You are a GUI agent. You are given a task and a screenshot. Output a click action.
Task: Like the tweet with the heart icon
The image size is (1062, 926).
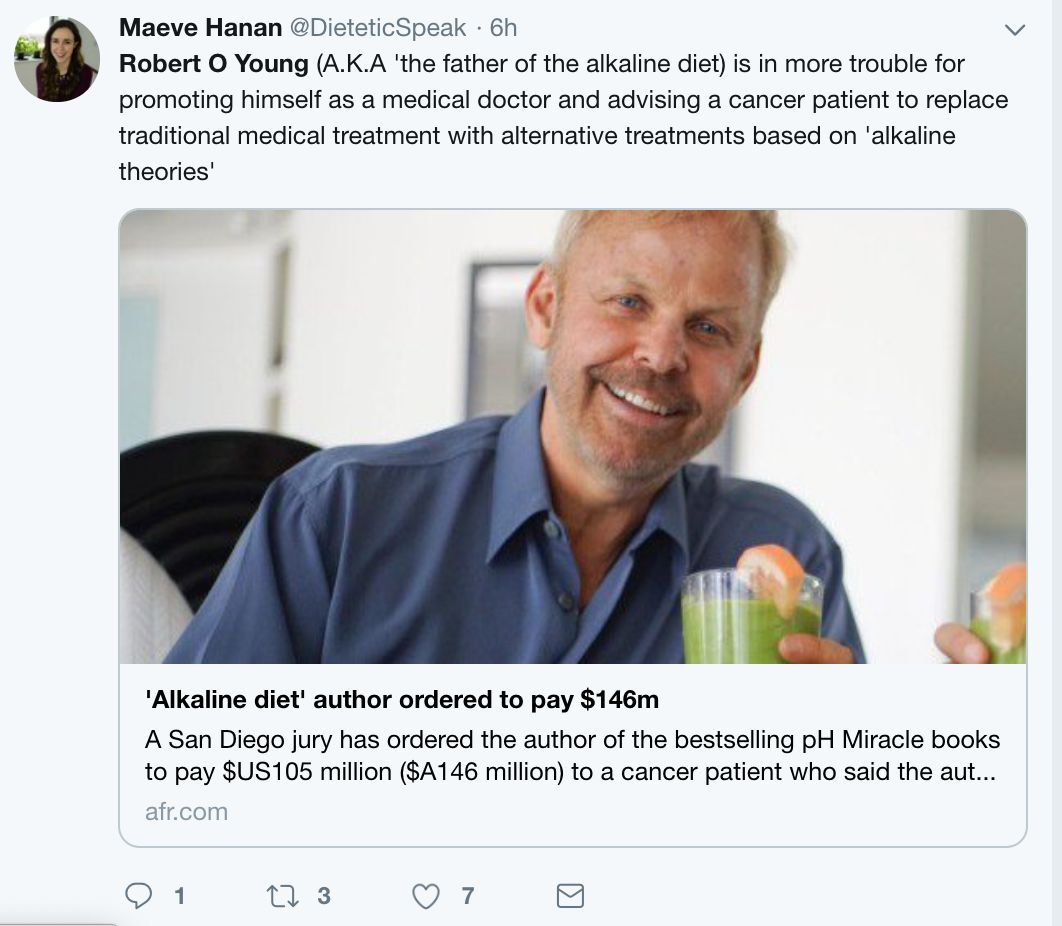426,895
